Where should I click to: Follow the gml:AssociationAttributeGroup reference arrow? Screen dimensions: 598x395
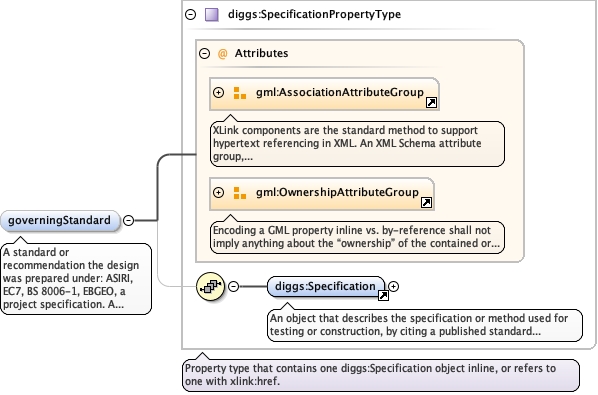(x=431, y=103)
